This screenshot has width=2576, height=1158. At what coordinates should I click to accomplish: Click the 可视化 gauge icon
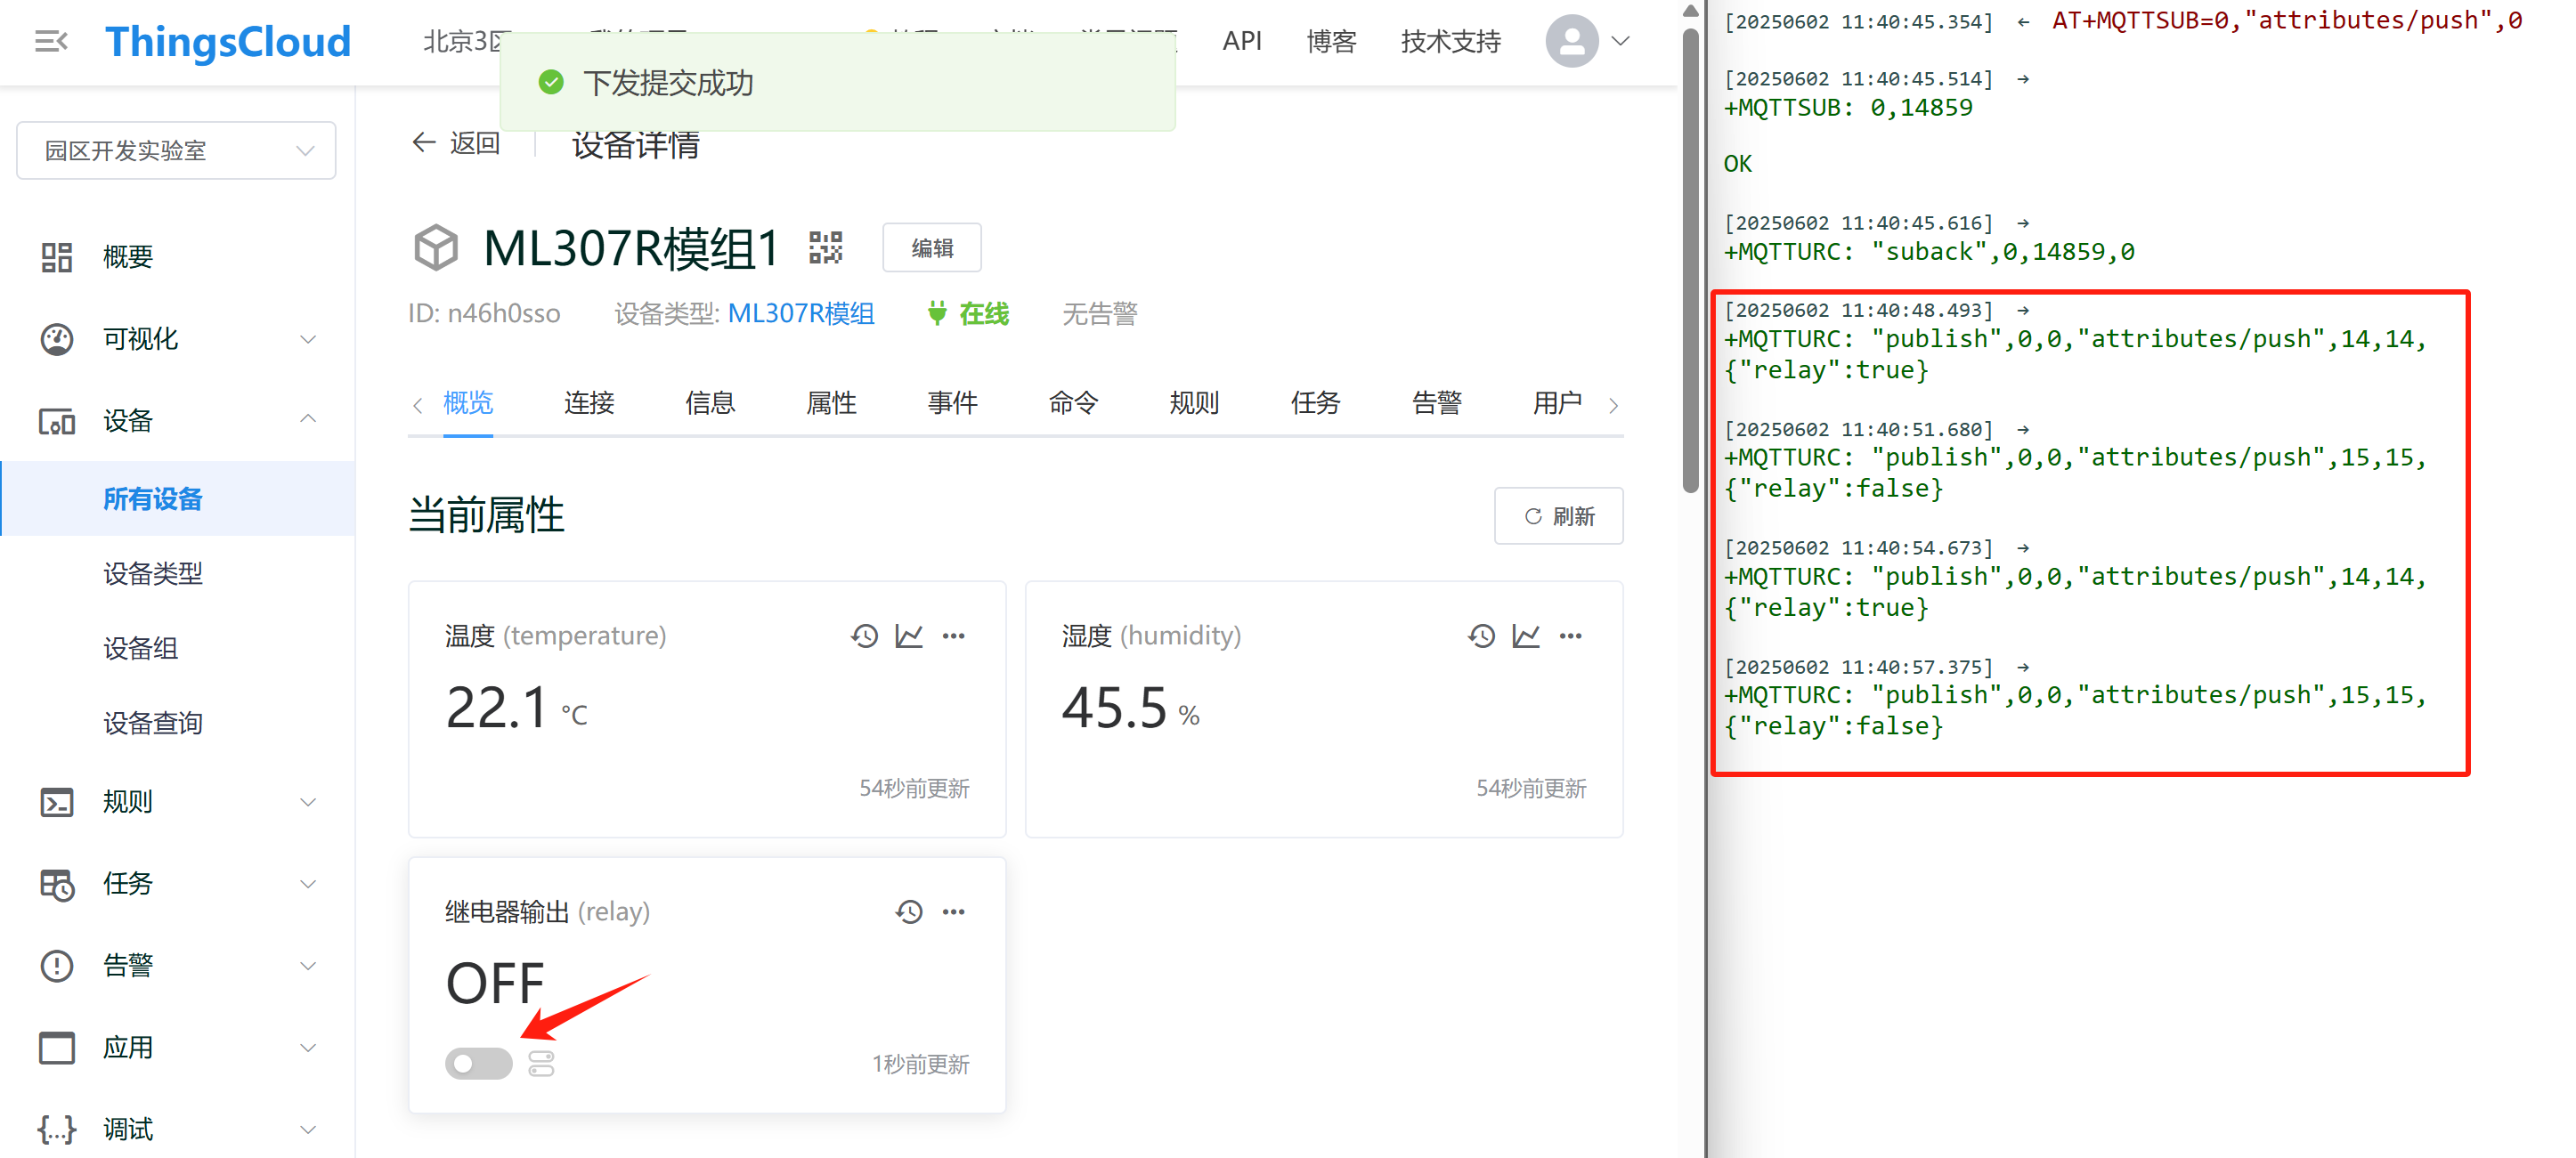(56, 339)
